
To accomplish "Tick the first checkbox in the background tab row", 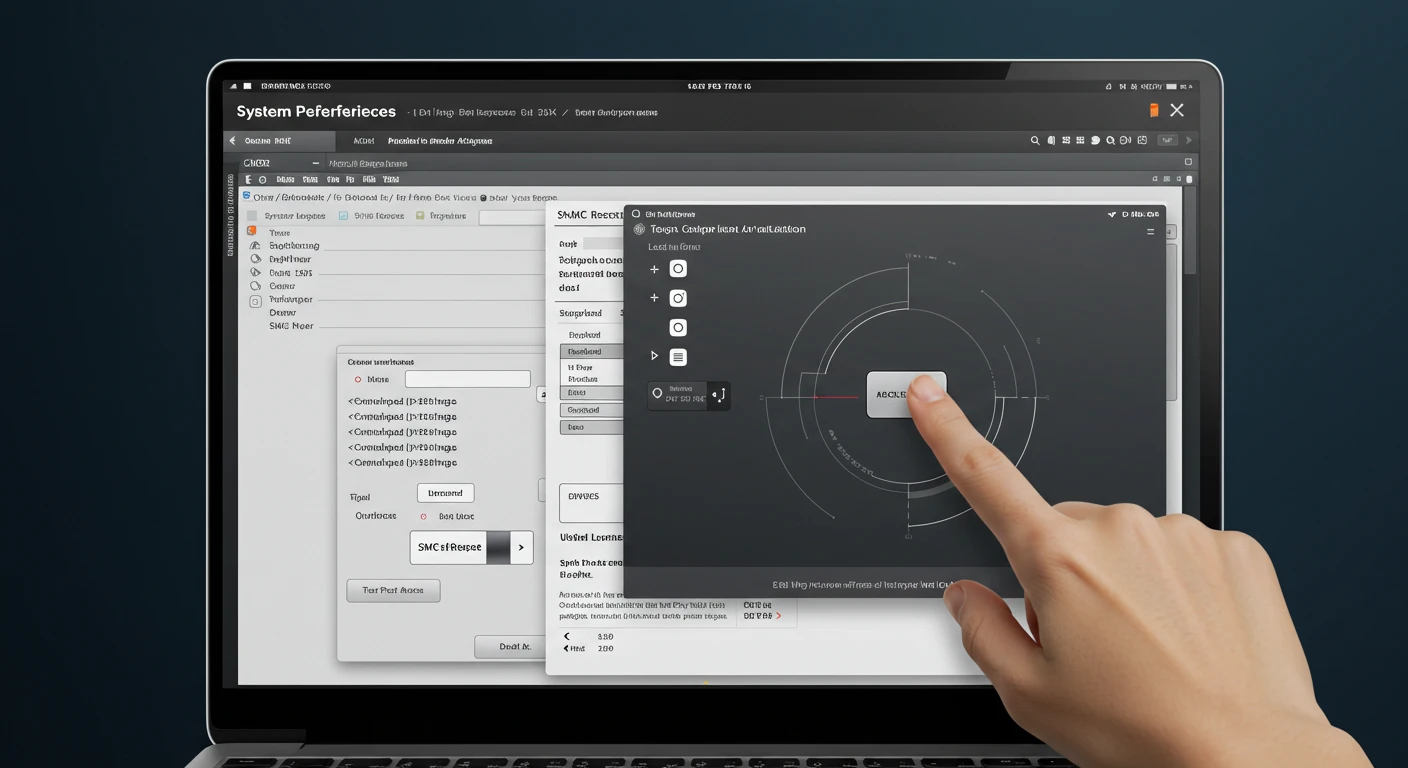I will pyautogui.click(x=252, y=216).
